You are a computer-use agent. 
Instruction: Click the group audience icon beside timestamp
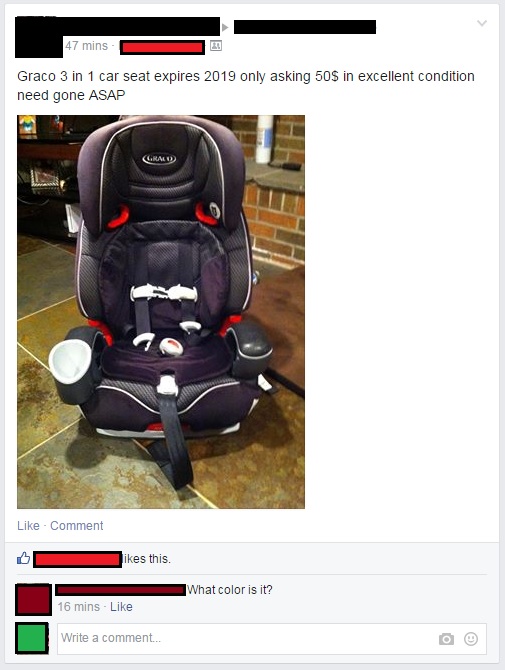click(x=216, y=46)
